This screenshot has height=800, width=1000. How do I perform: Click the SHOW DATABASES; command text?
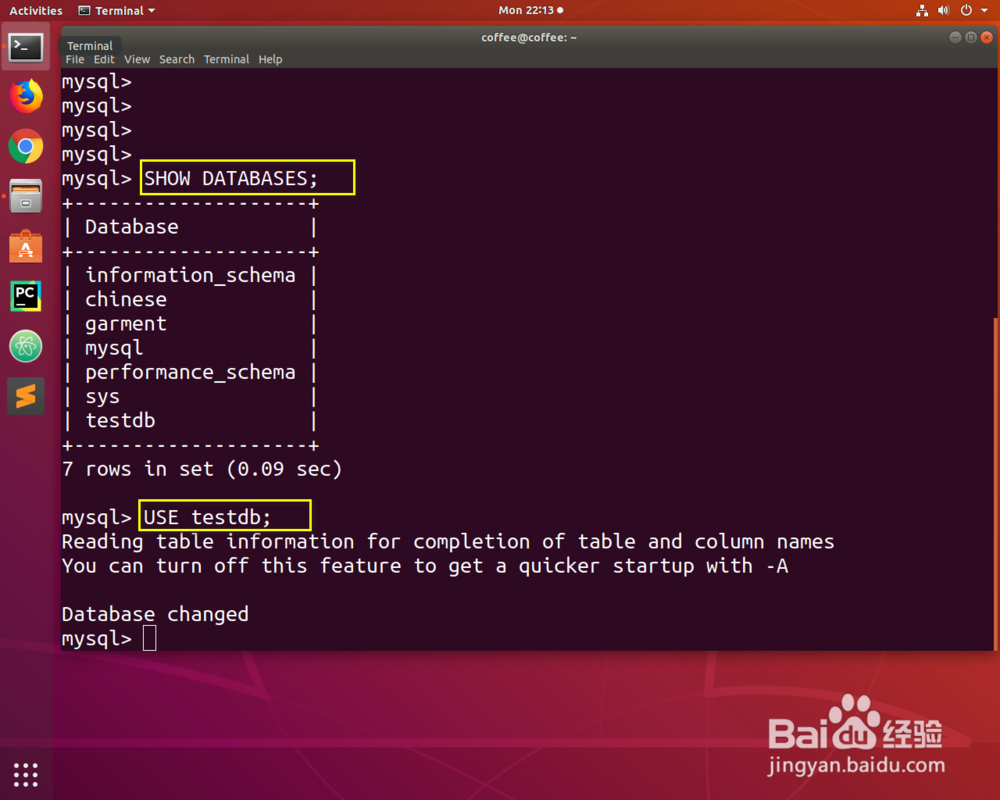(230, 178)
